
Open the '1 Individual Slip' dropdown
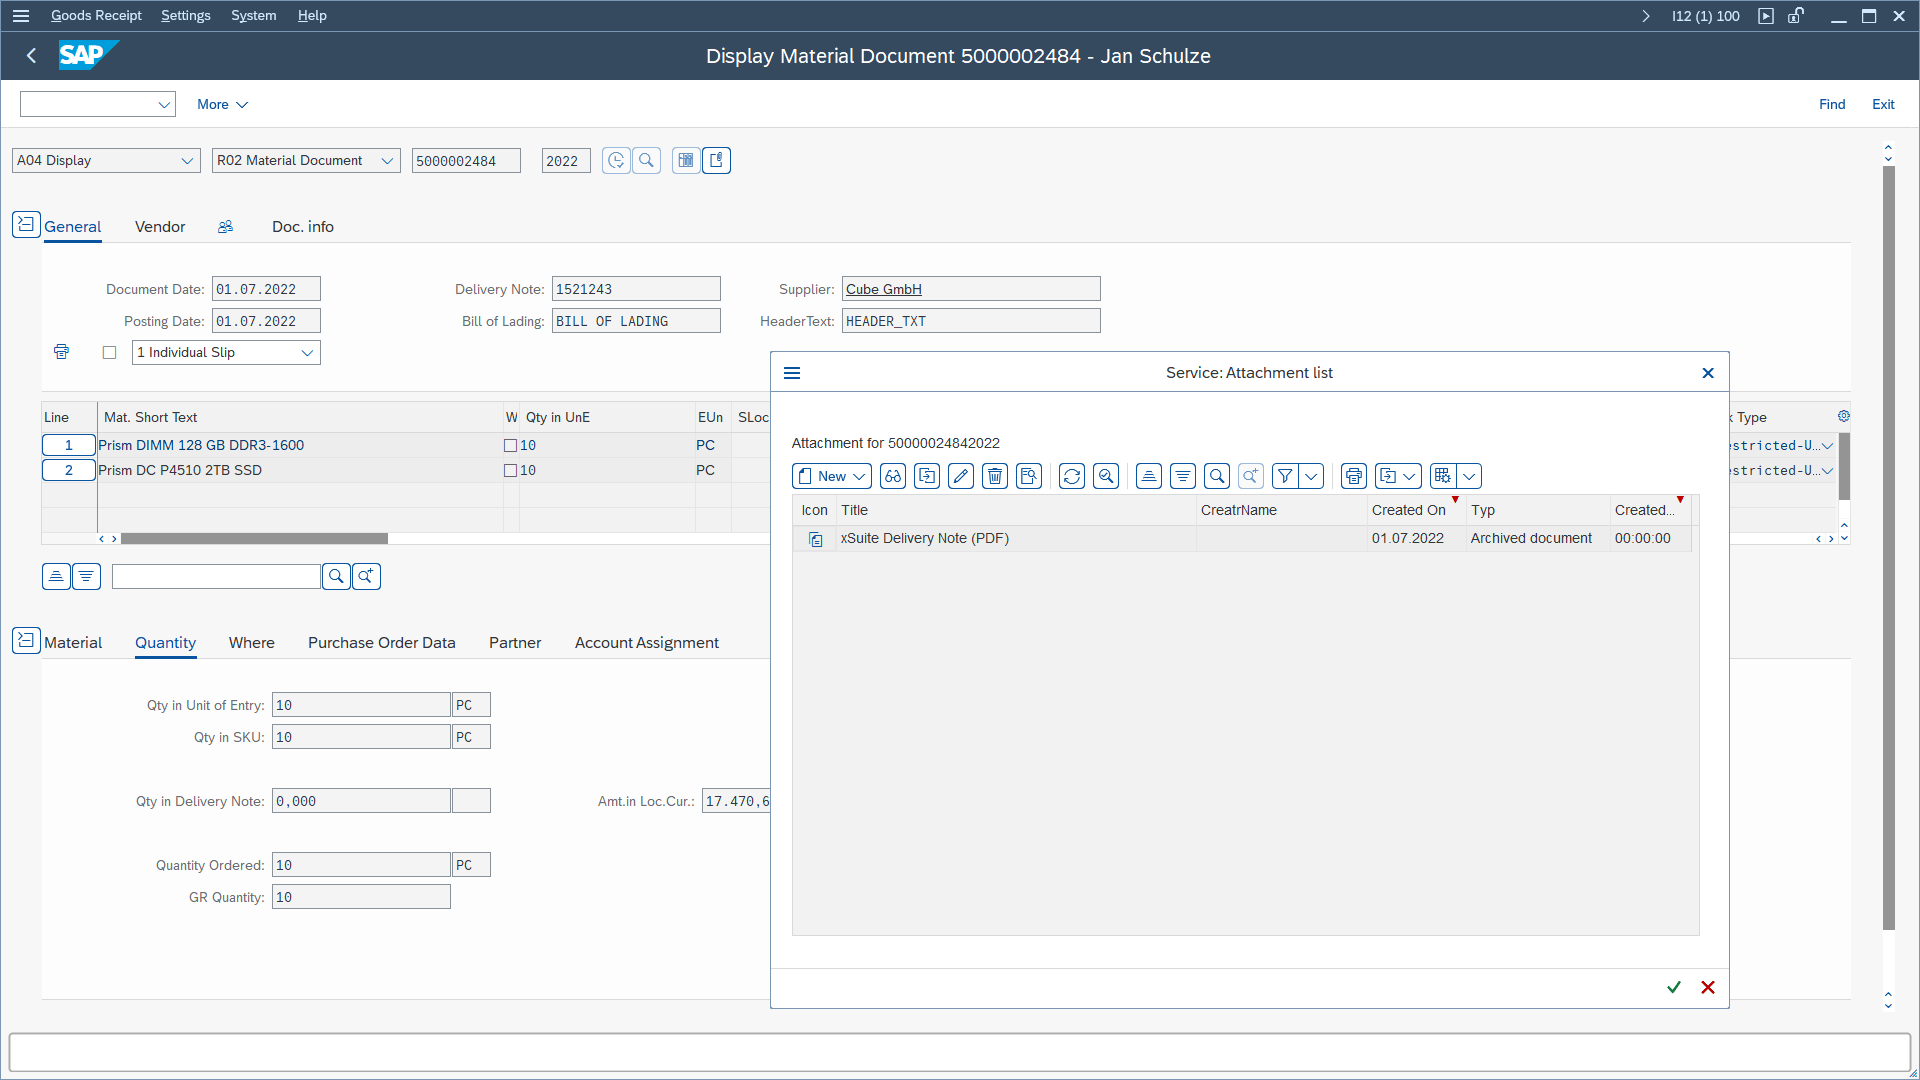(x=308, y=352)
